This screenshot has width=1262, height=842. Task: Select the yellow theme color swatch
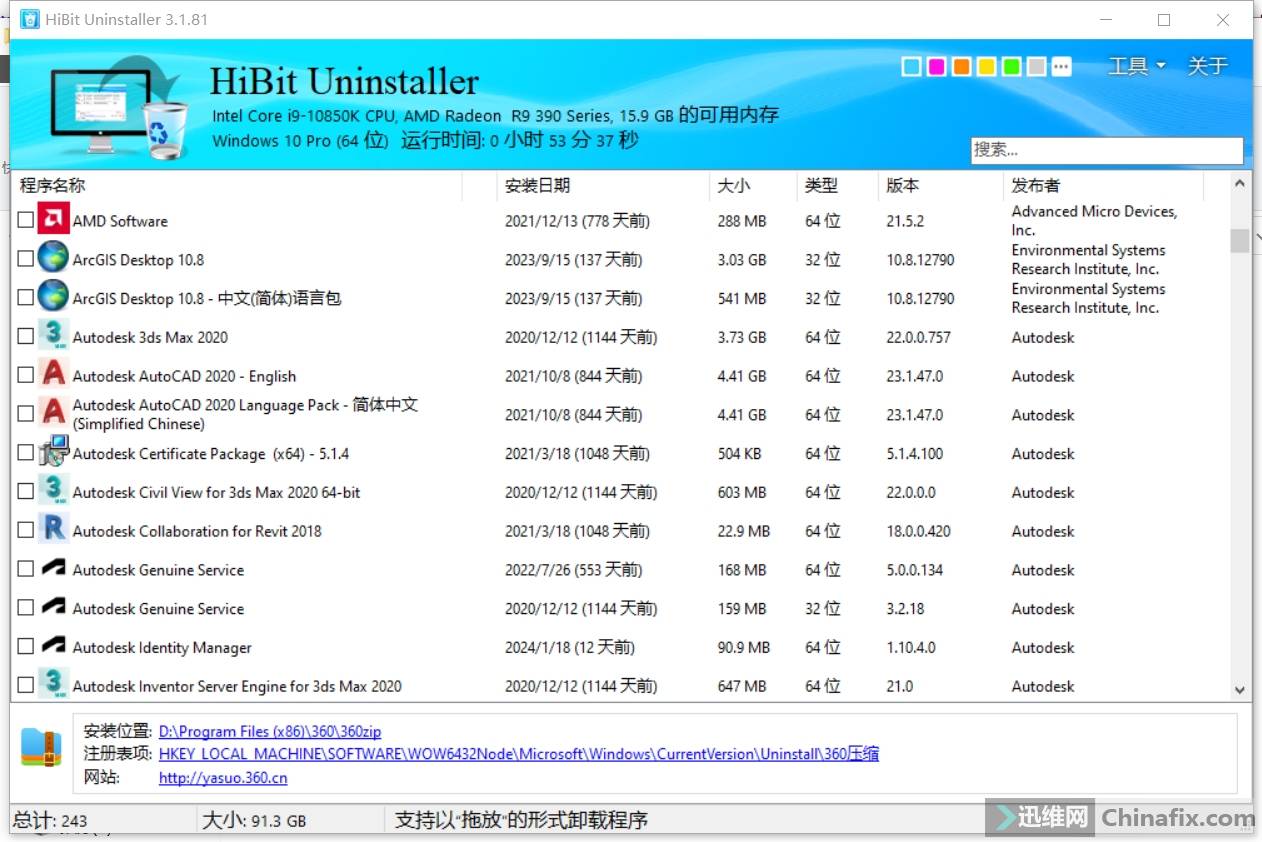tap(986, 67)
